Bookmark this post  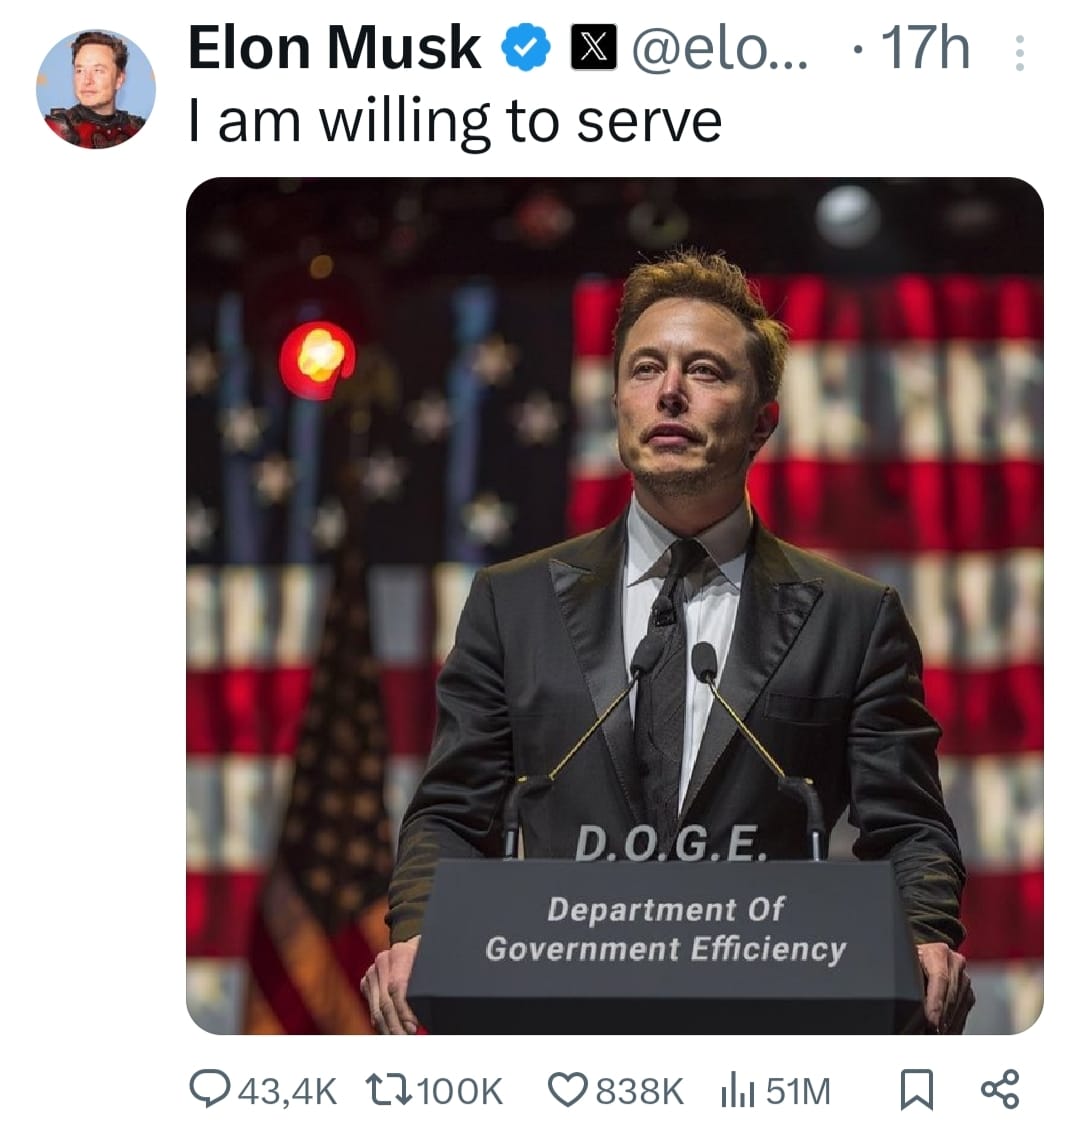[915, 1090]
